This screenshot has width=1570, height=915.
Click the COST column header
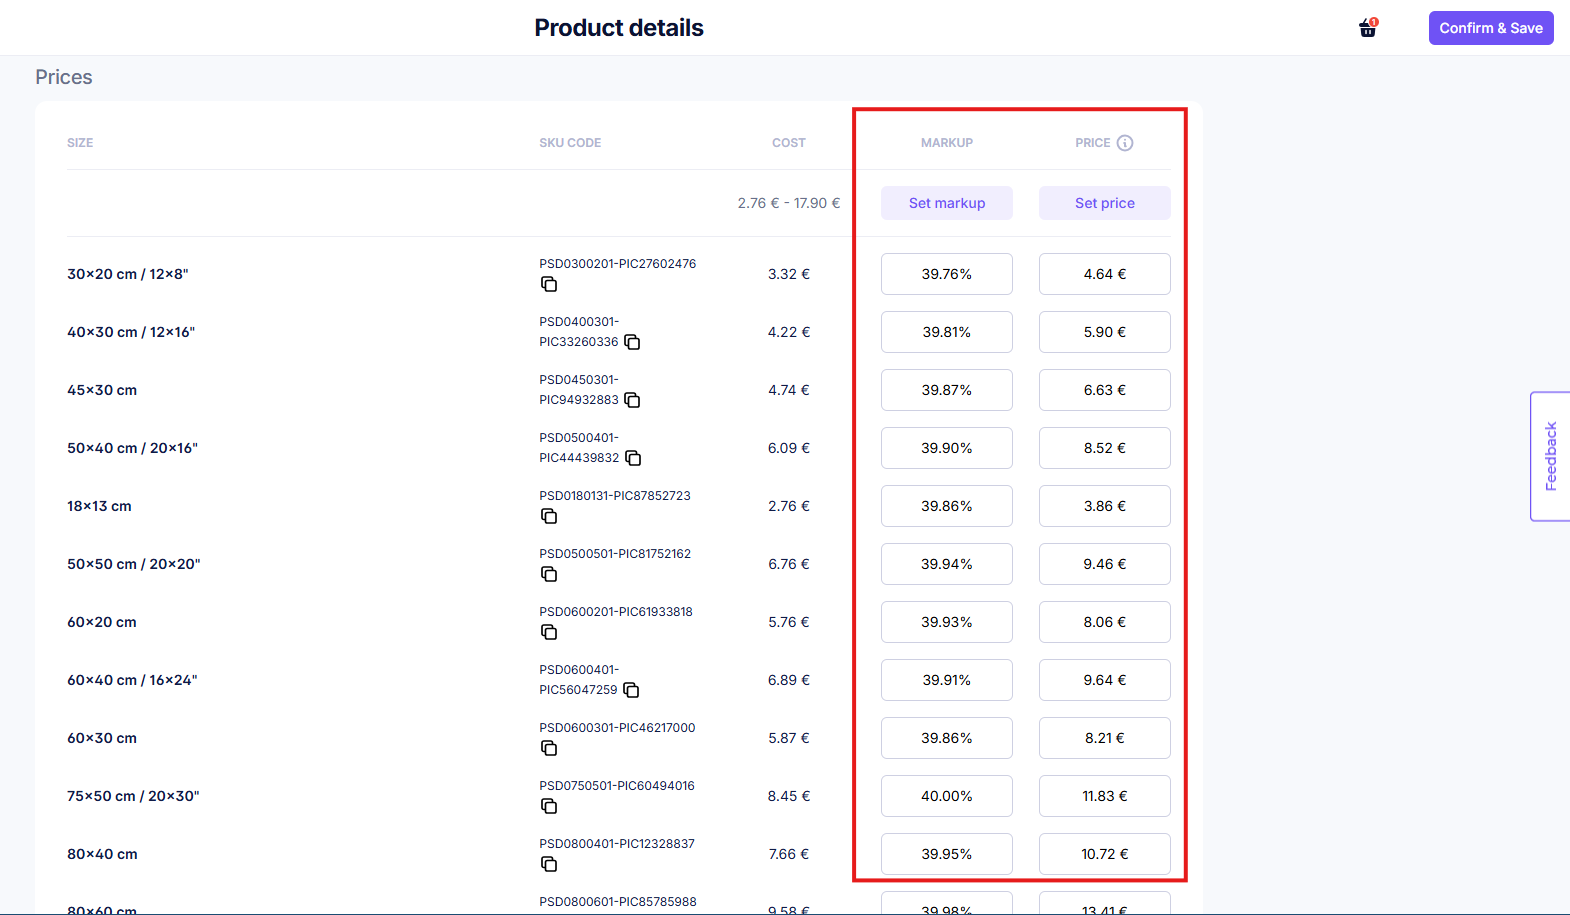pyautogui.click(x=789, y=143)
